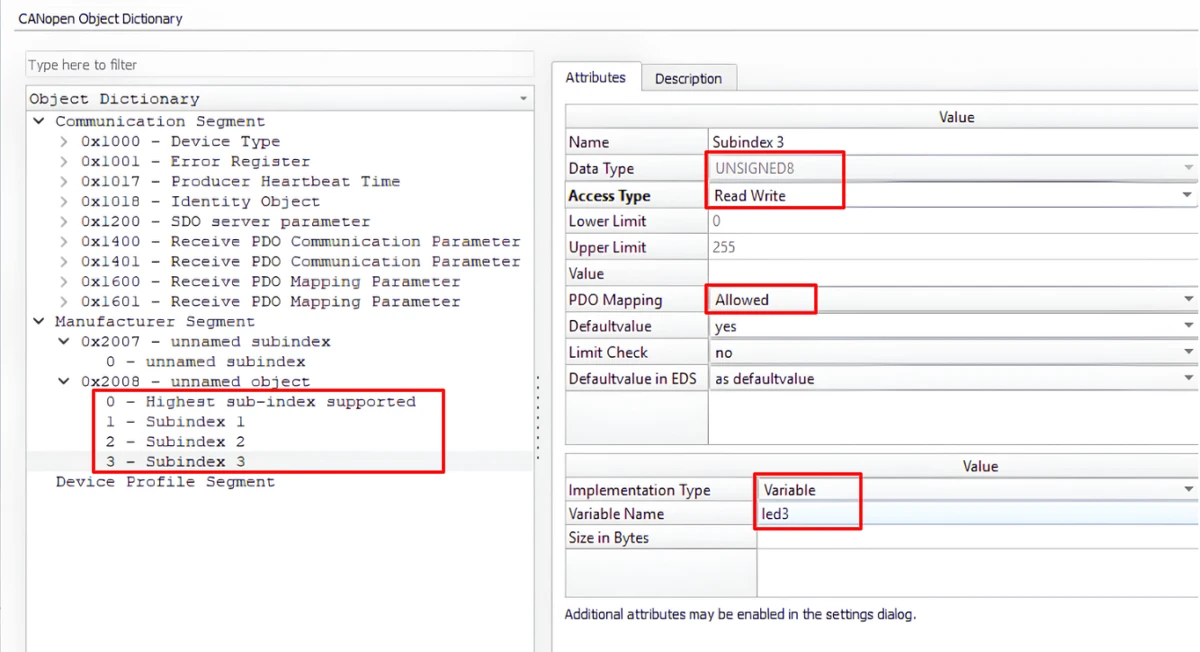Select Communication Segment label
1200x652 pixels.
coord(160,121)
